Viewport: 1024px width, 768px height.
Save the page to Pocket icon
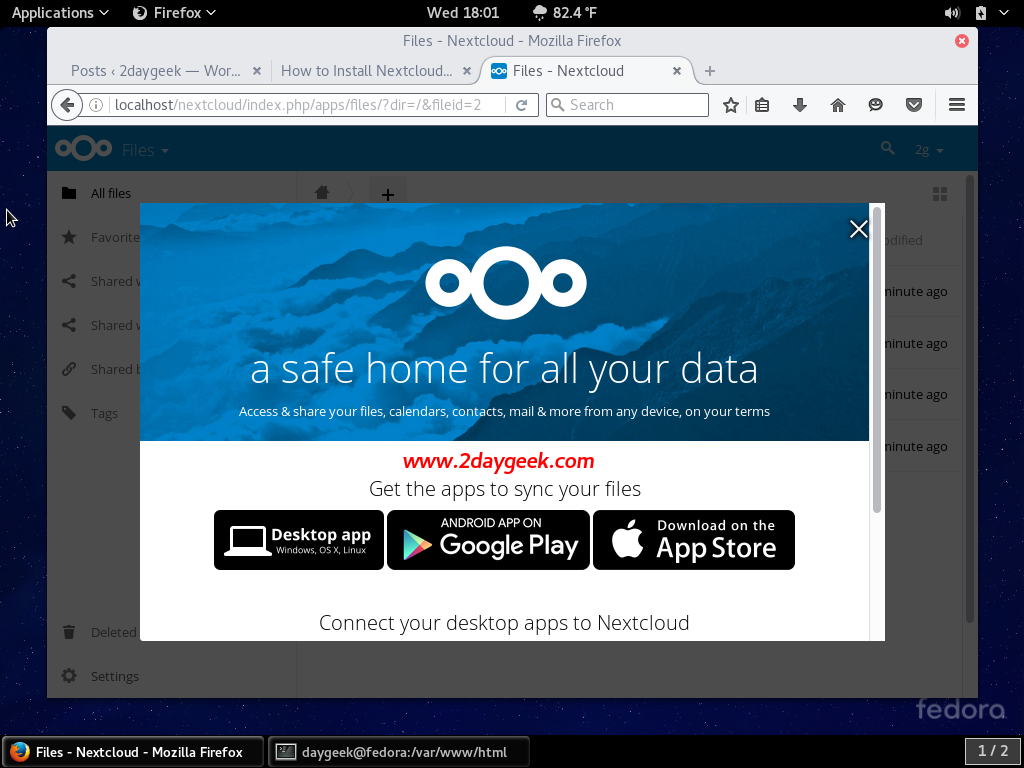(x=914, y=105)
